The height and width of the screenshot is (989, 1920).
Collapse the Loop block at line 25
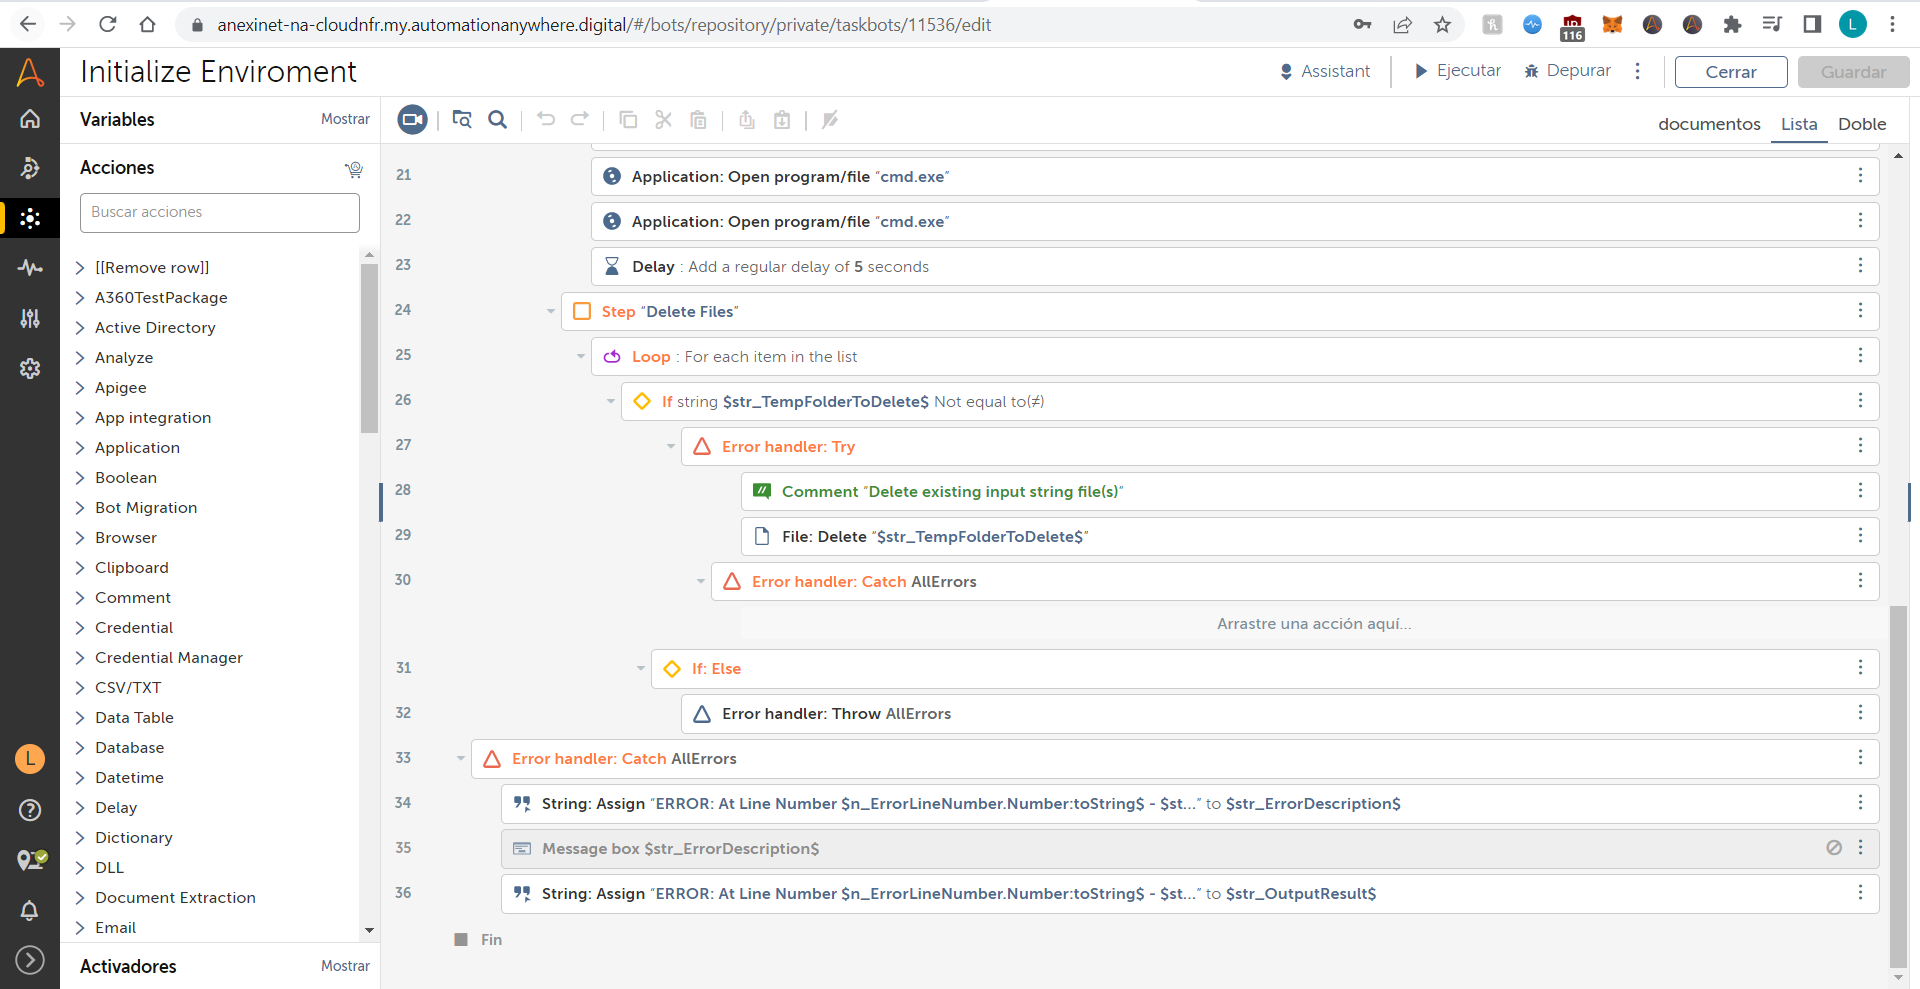581,357
